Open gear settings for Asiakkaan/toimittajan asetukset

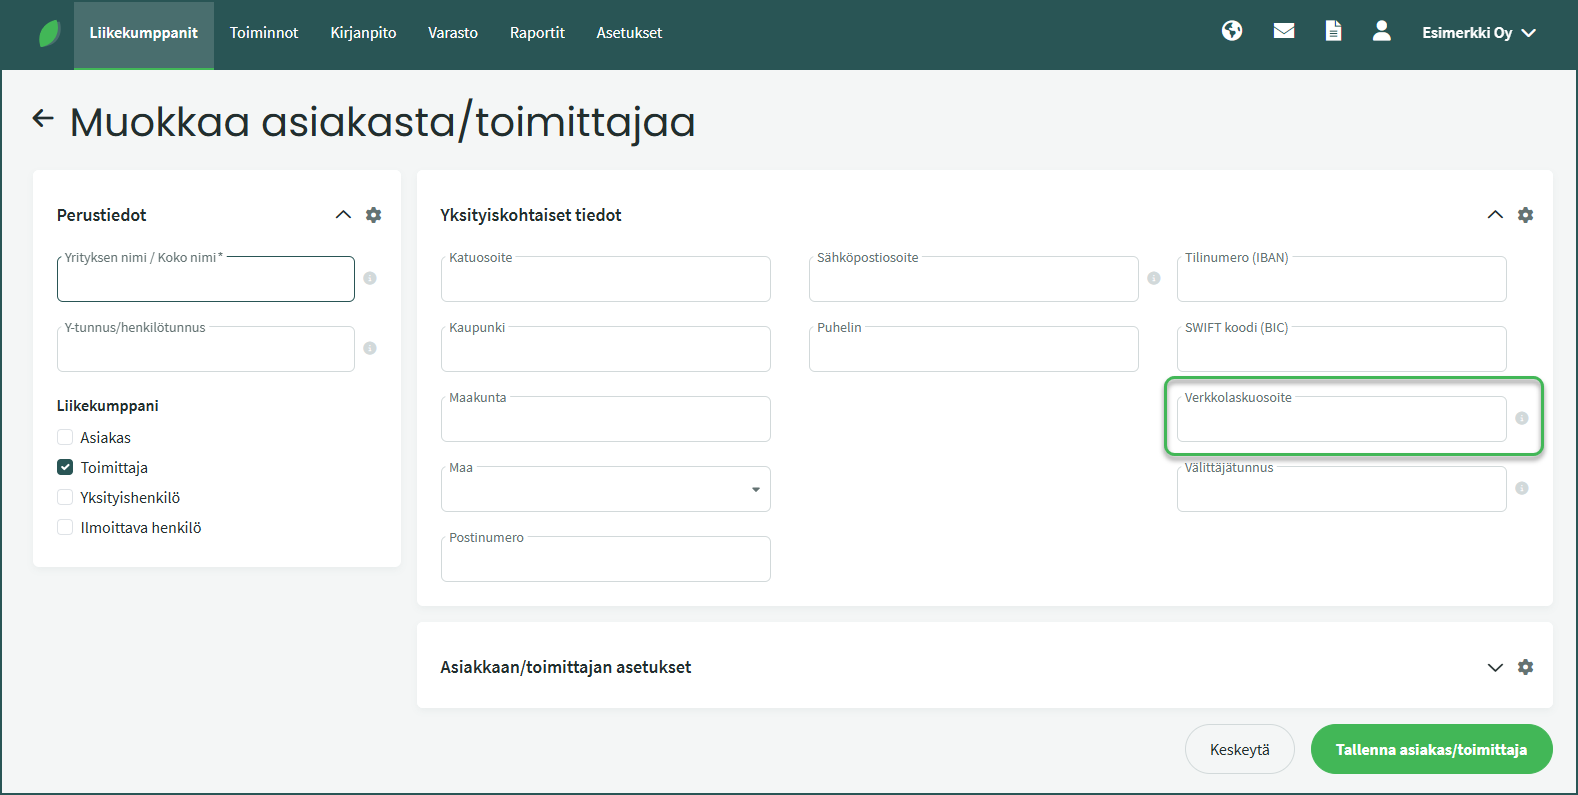(1525, 667)
